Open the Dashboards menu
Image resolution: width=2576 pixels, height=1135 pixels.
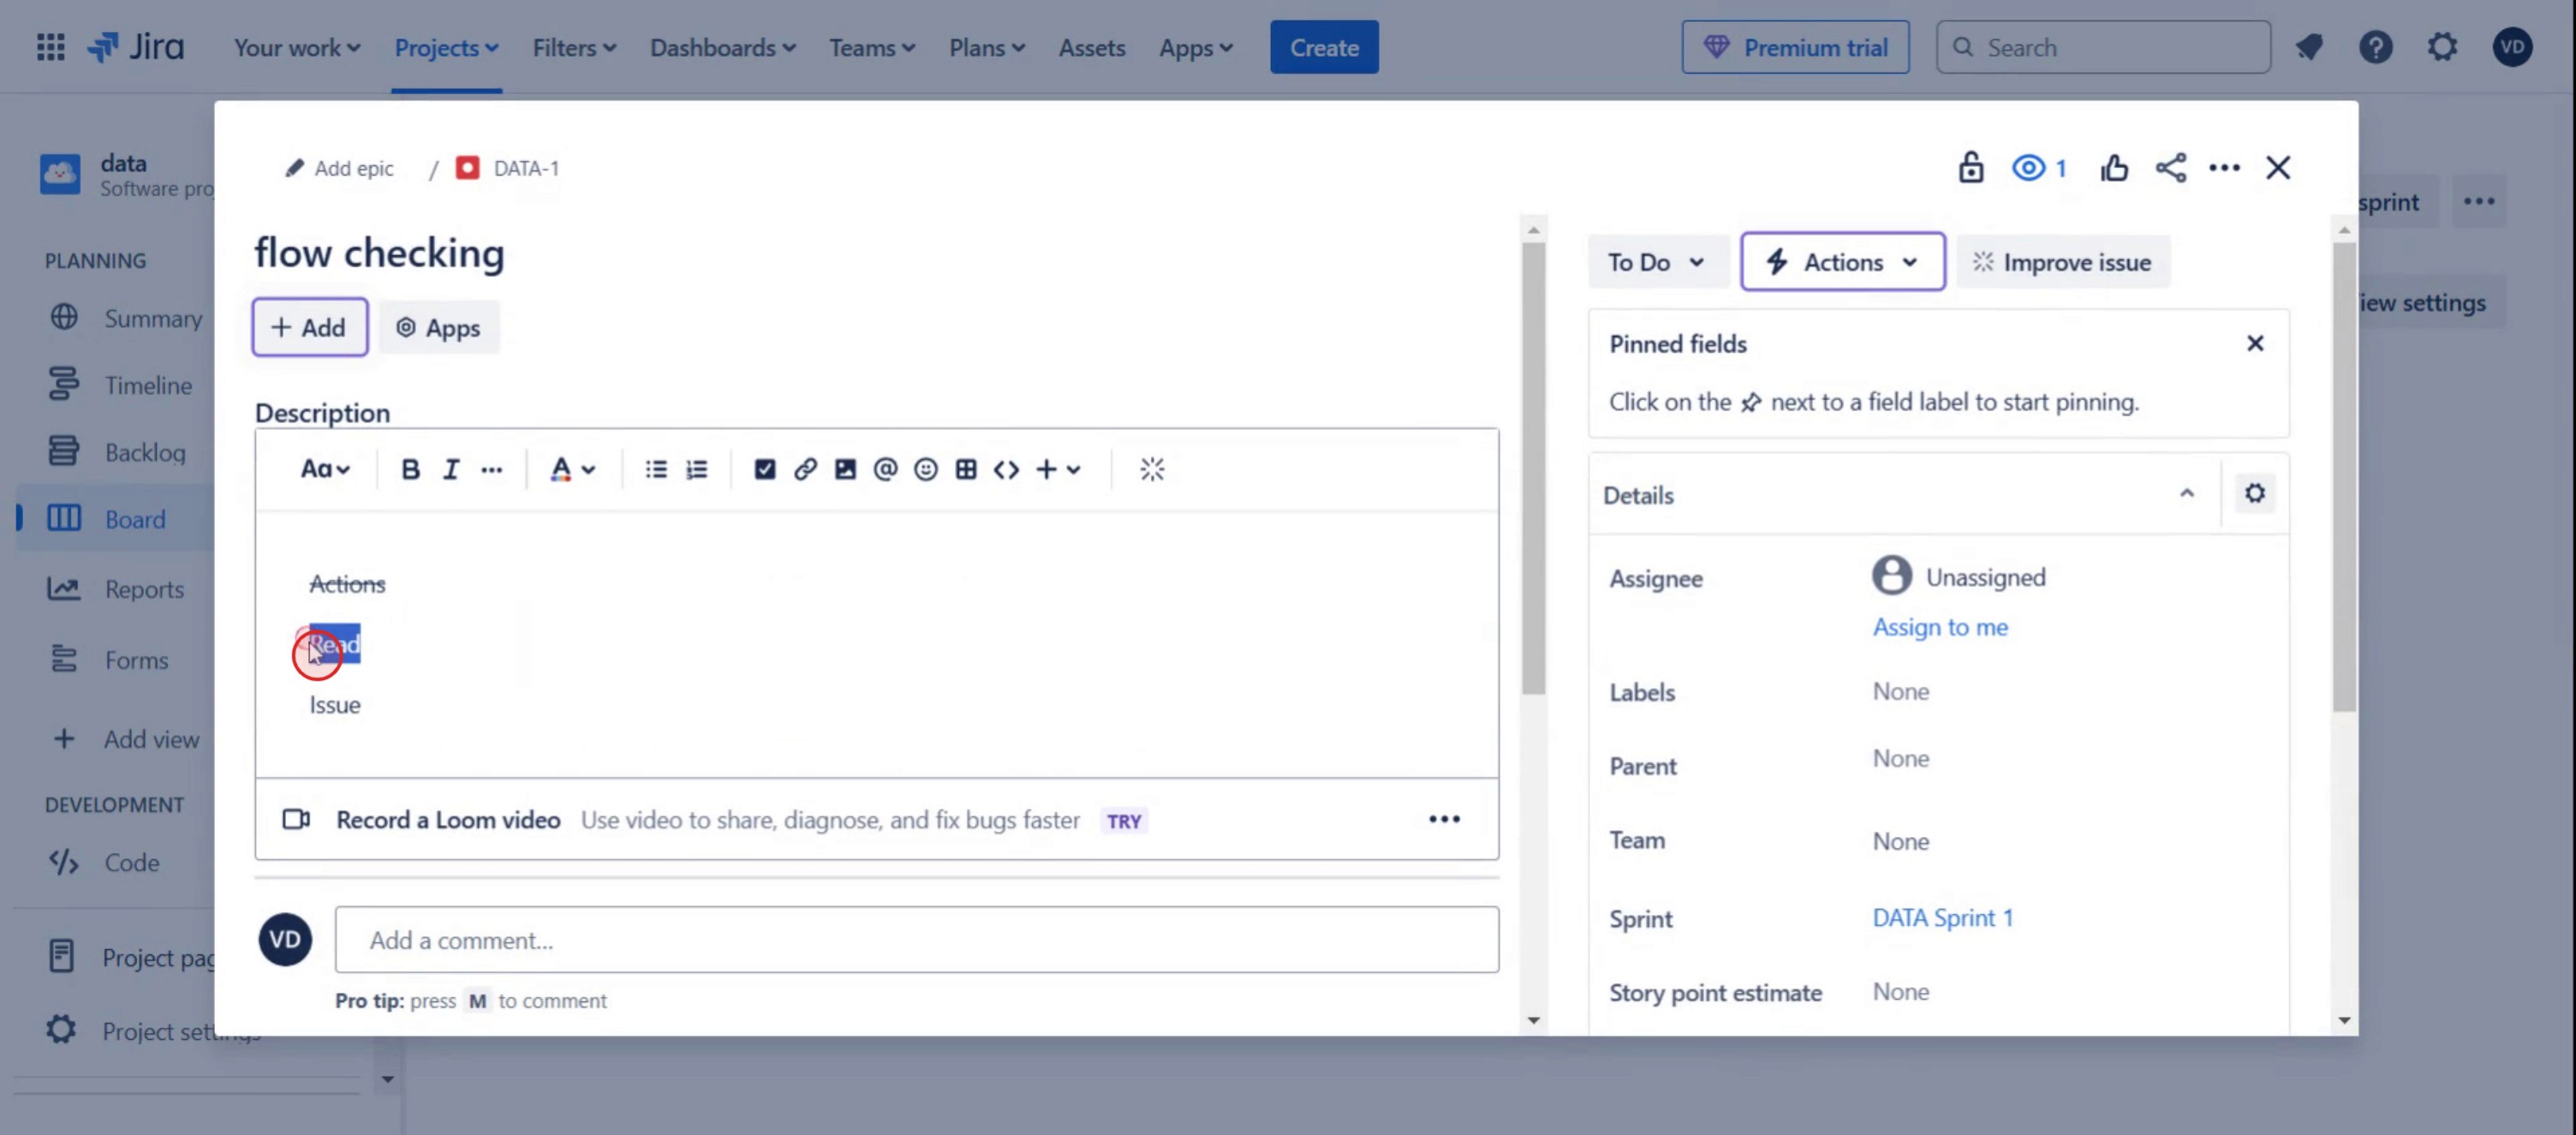[722, 47]
